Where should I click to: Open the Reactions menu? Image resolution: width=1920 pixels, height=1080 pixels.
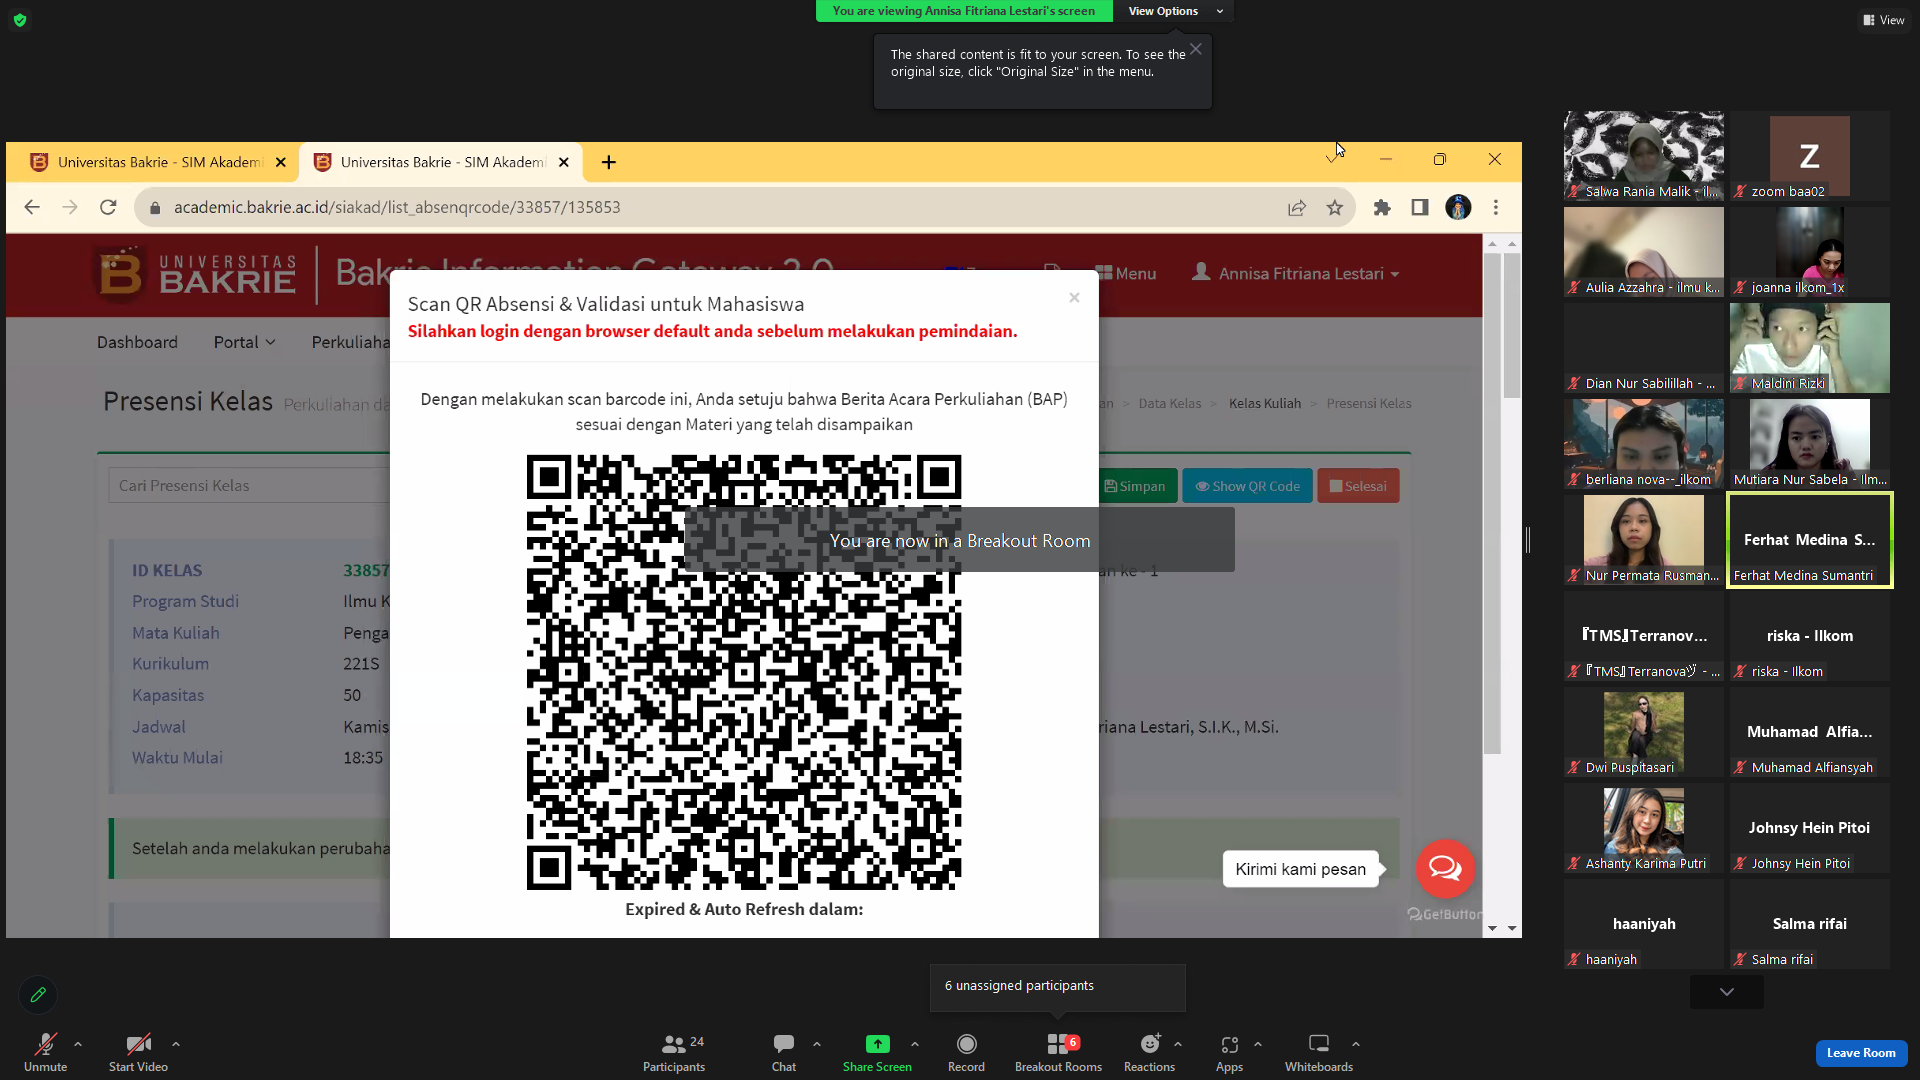coord(1149,1052)
